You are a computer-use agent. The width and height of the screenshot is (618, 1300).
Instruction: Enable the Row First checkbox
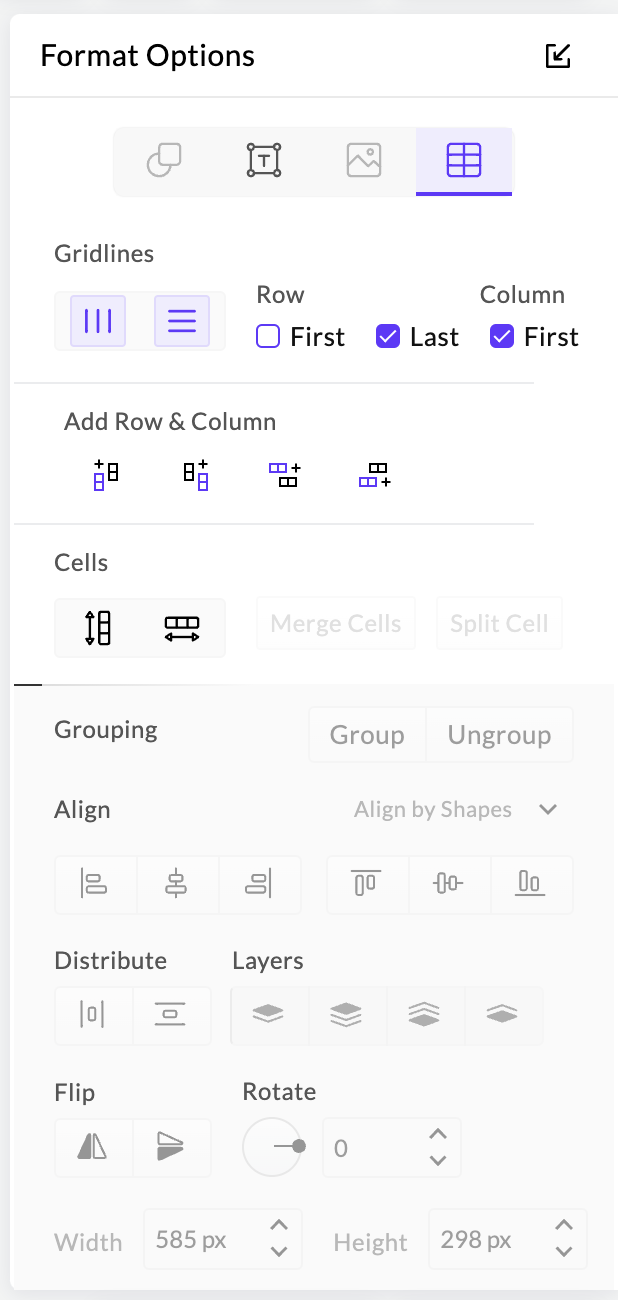click(268, 337)
